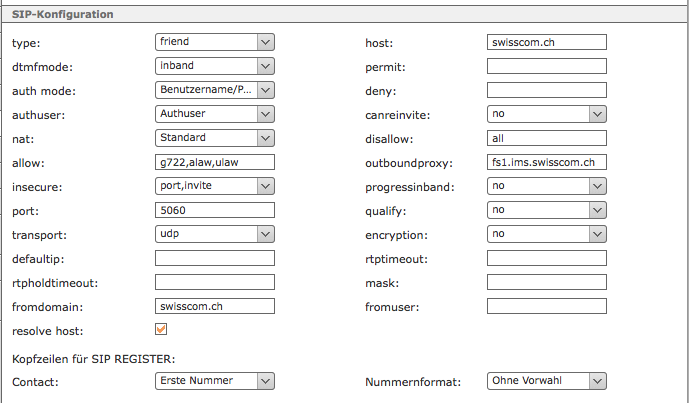Open the transport dropdown showing udp

[215, 234]
